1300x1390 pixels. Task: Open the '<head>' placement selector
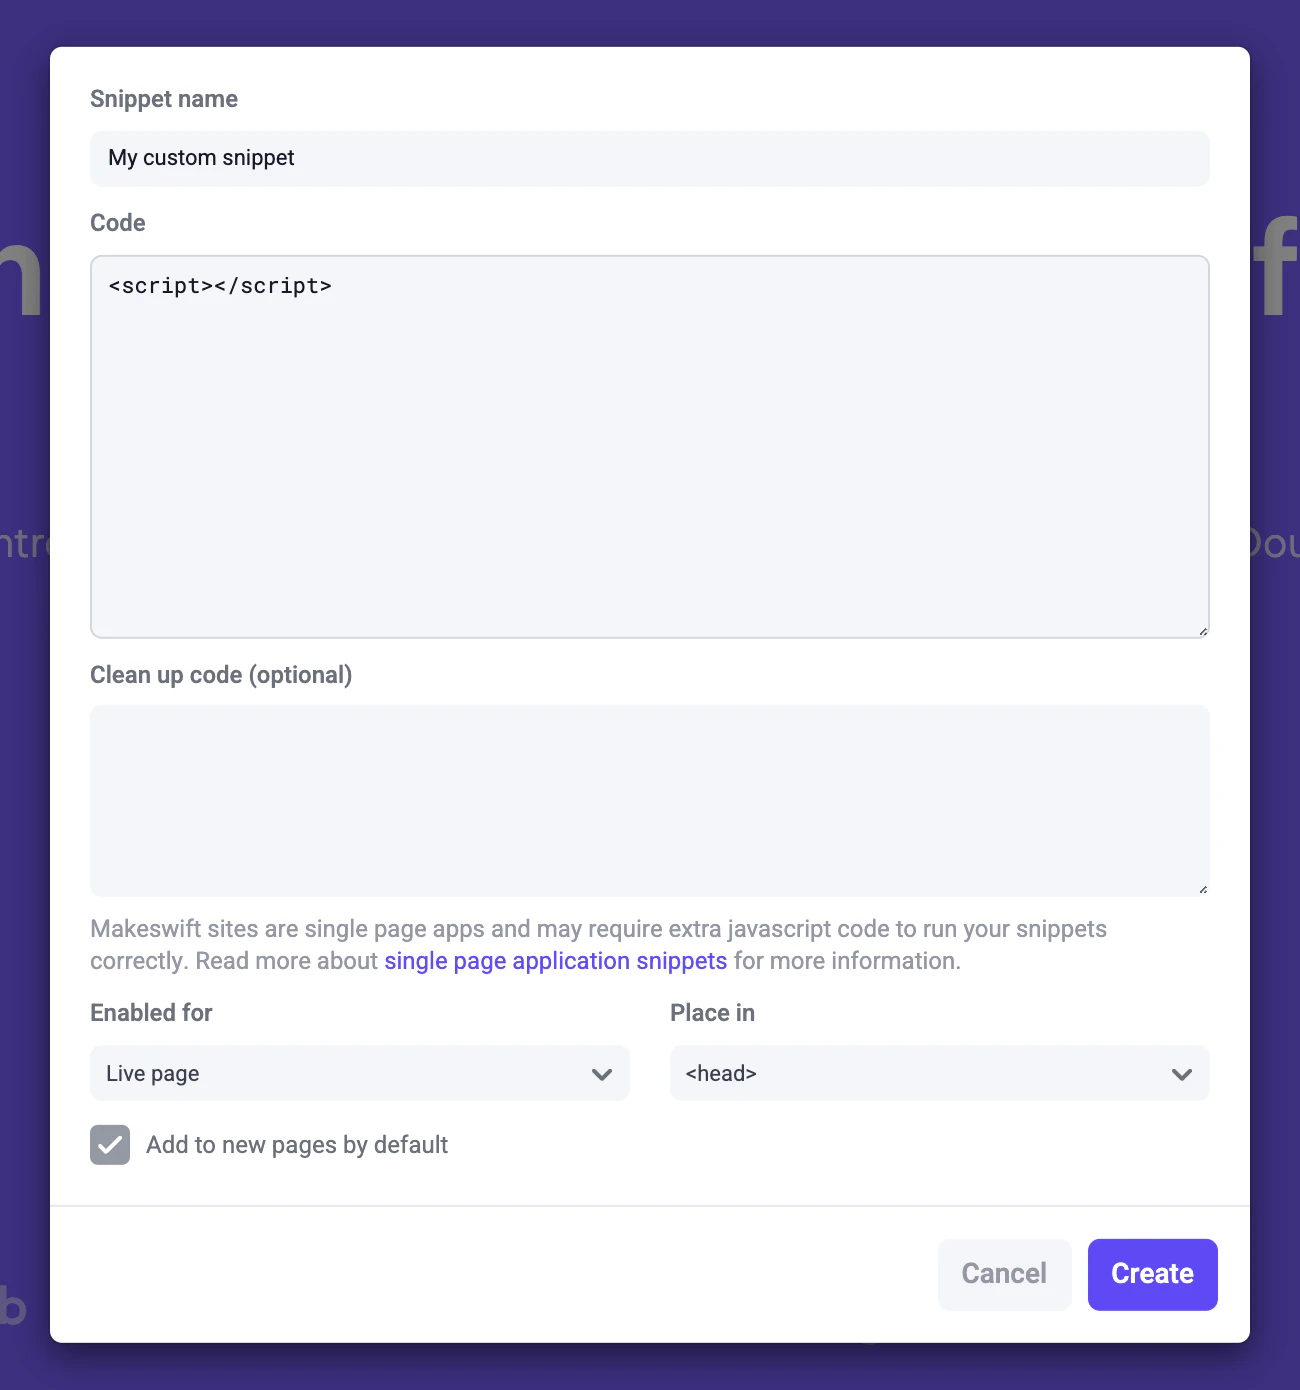point(938,1074)
